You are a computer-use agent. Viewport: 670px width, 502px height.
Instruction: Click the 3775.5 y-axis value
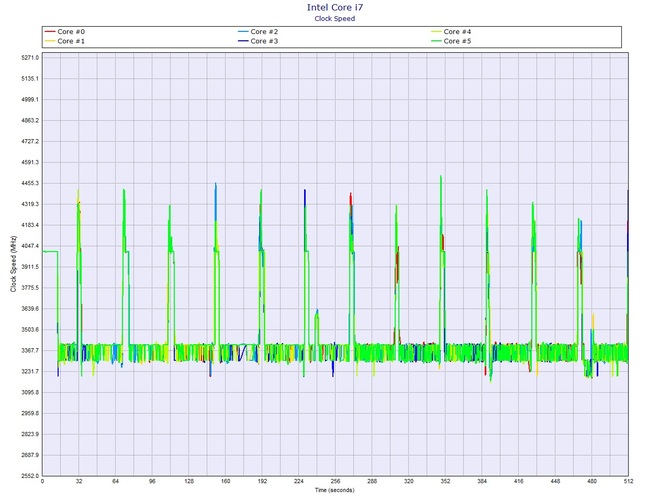[29, 288]
